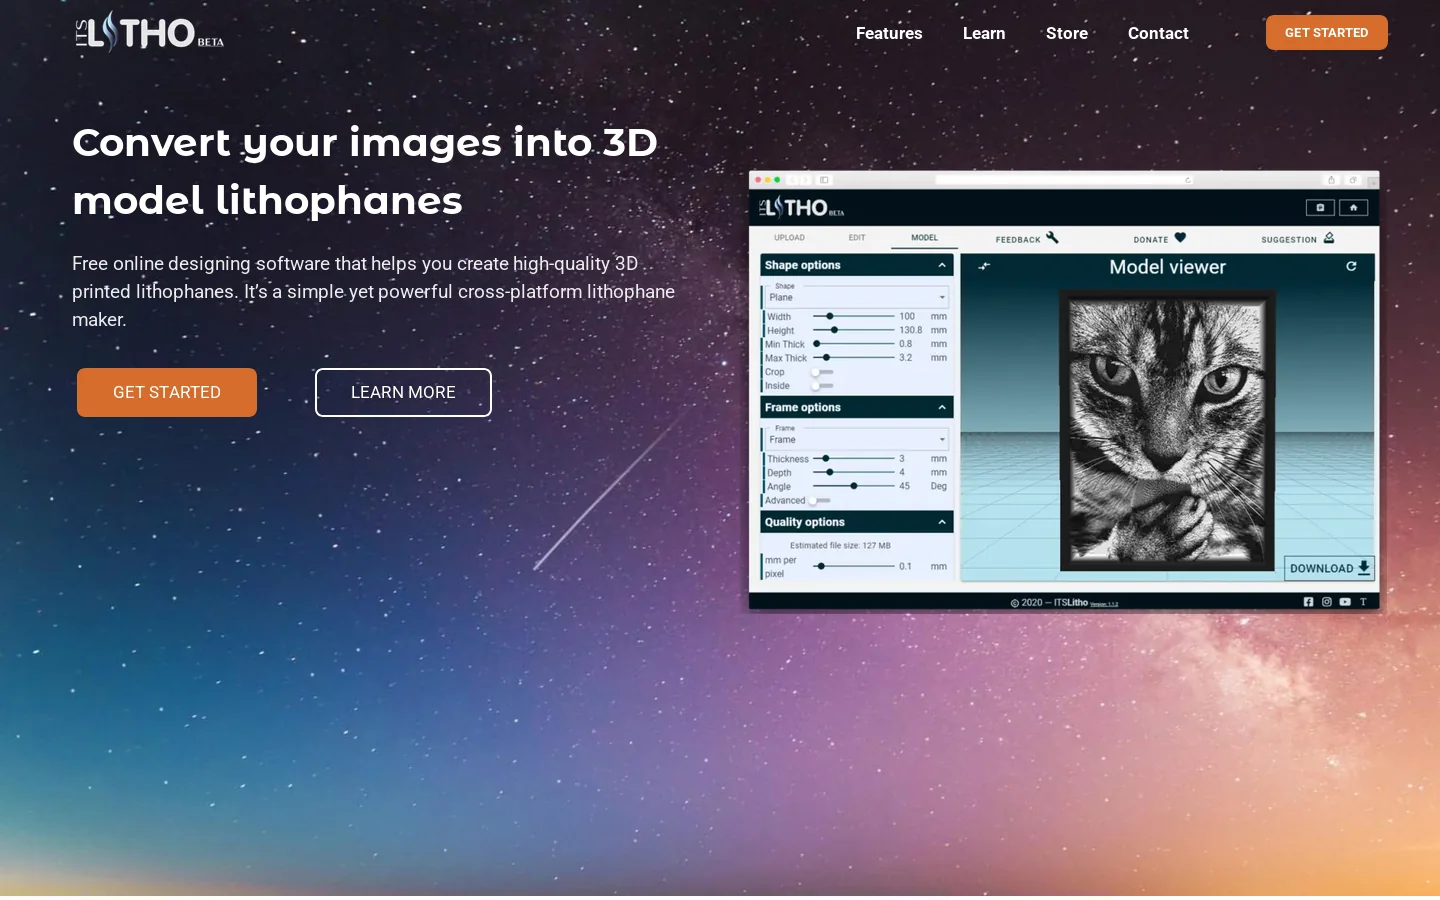Select Contact in the top navigation
Image resolution: width=1440 pixels, height=900 pixels.
[1158, 33]
